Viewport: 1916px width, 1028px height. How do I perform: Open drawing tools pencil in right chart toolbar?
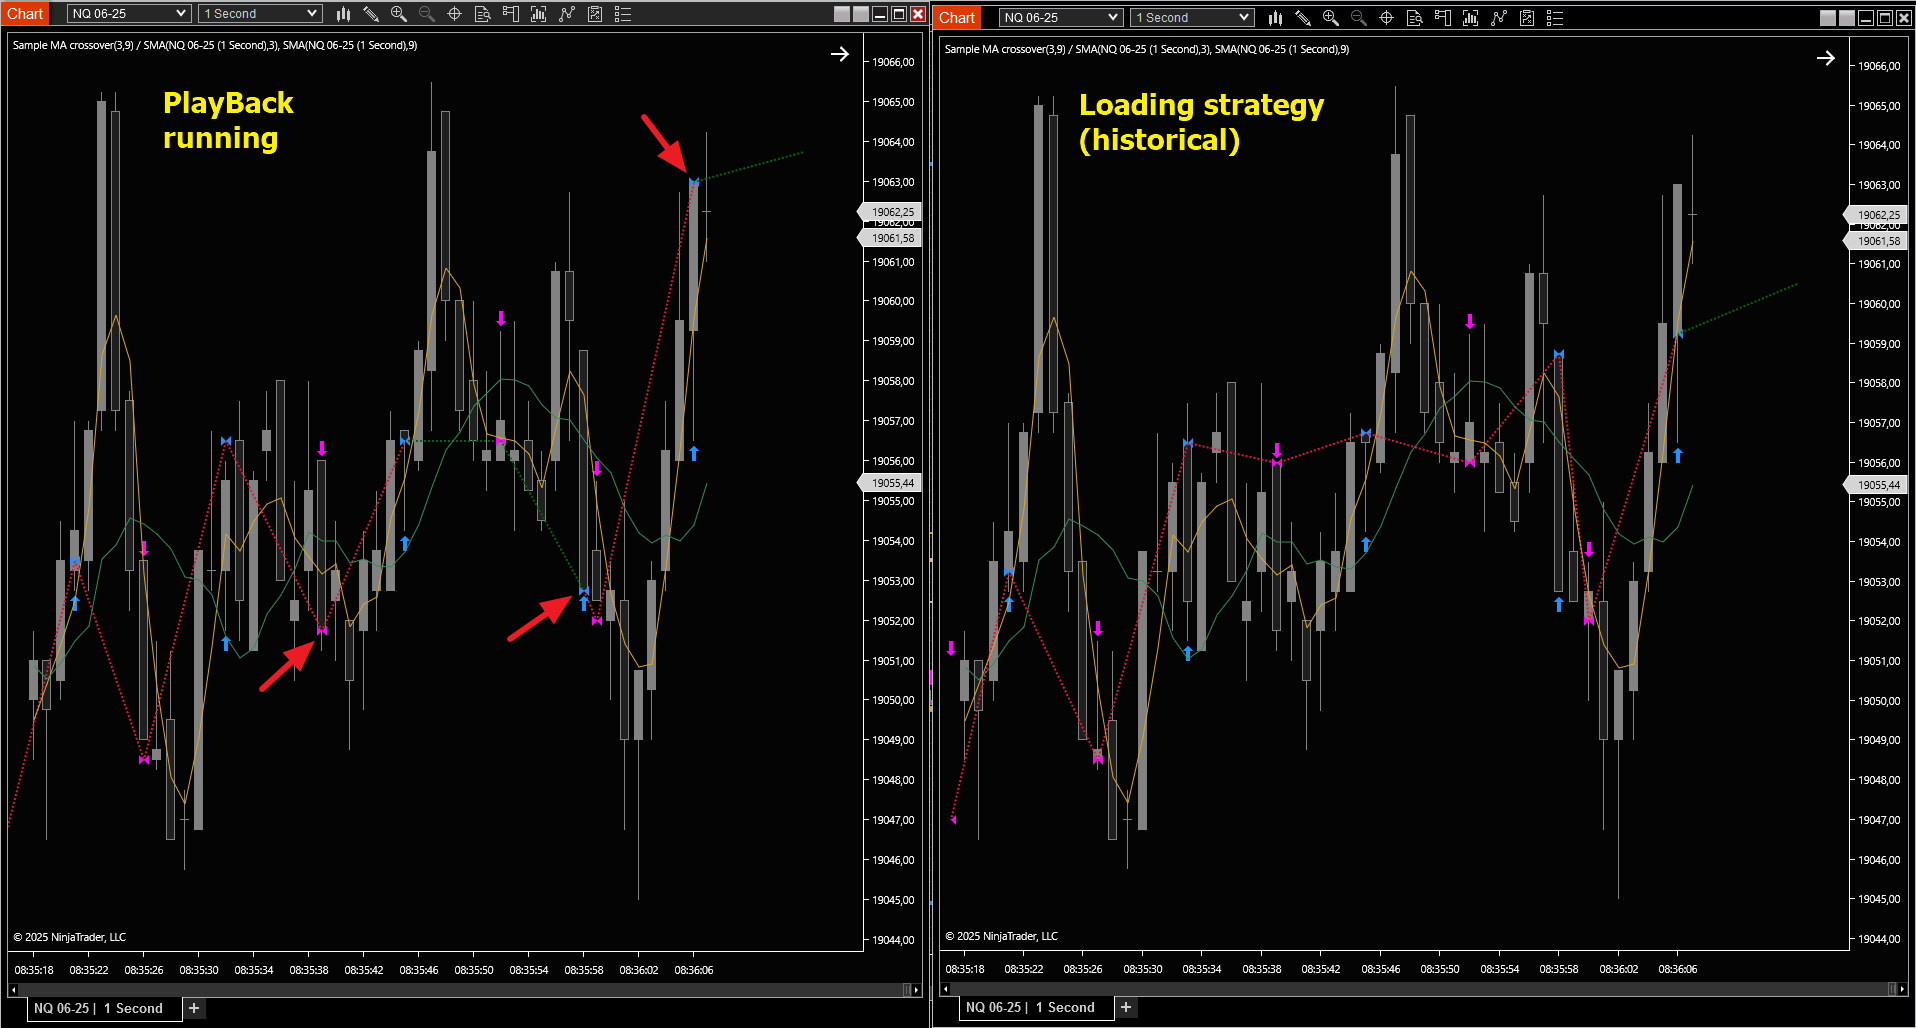[x=1303, y=18]
